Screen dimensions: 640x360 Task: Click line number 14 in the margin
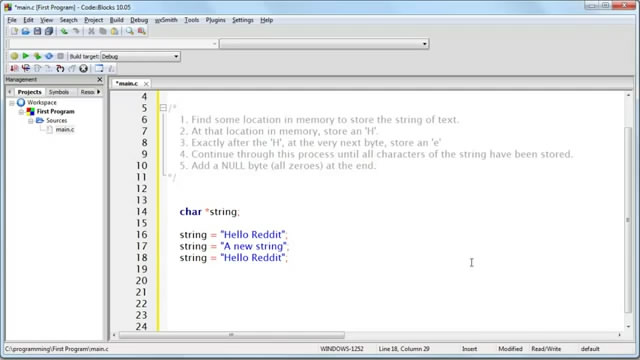[x=142, y=211]
